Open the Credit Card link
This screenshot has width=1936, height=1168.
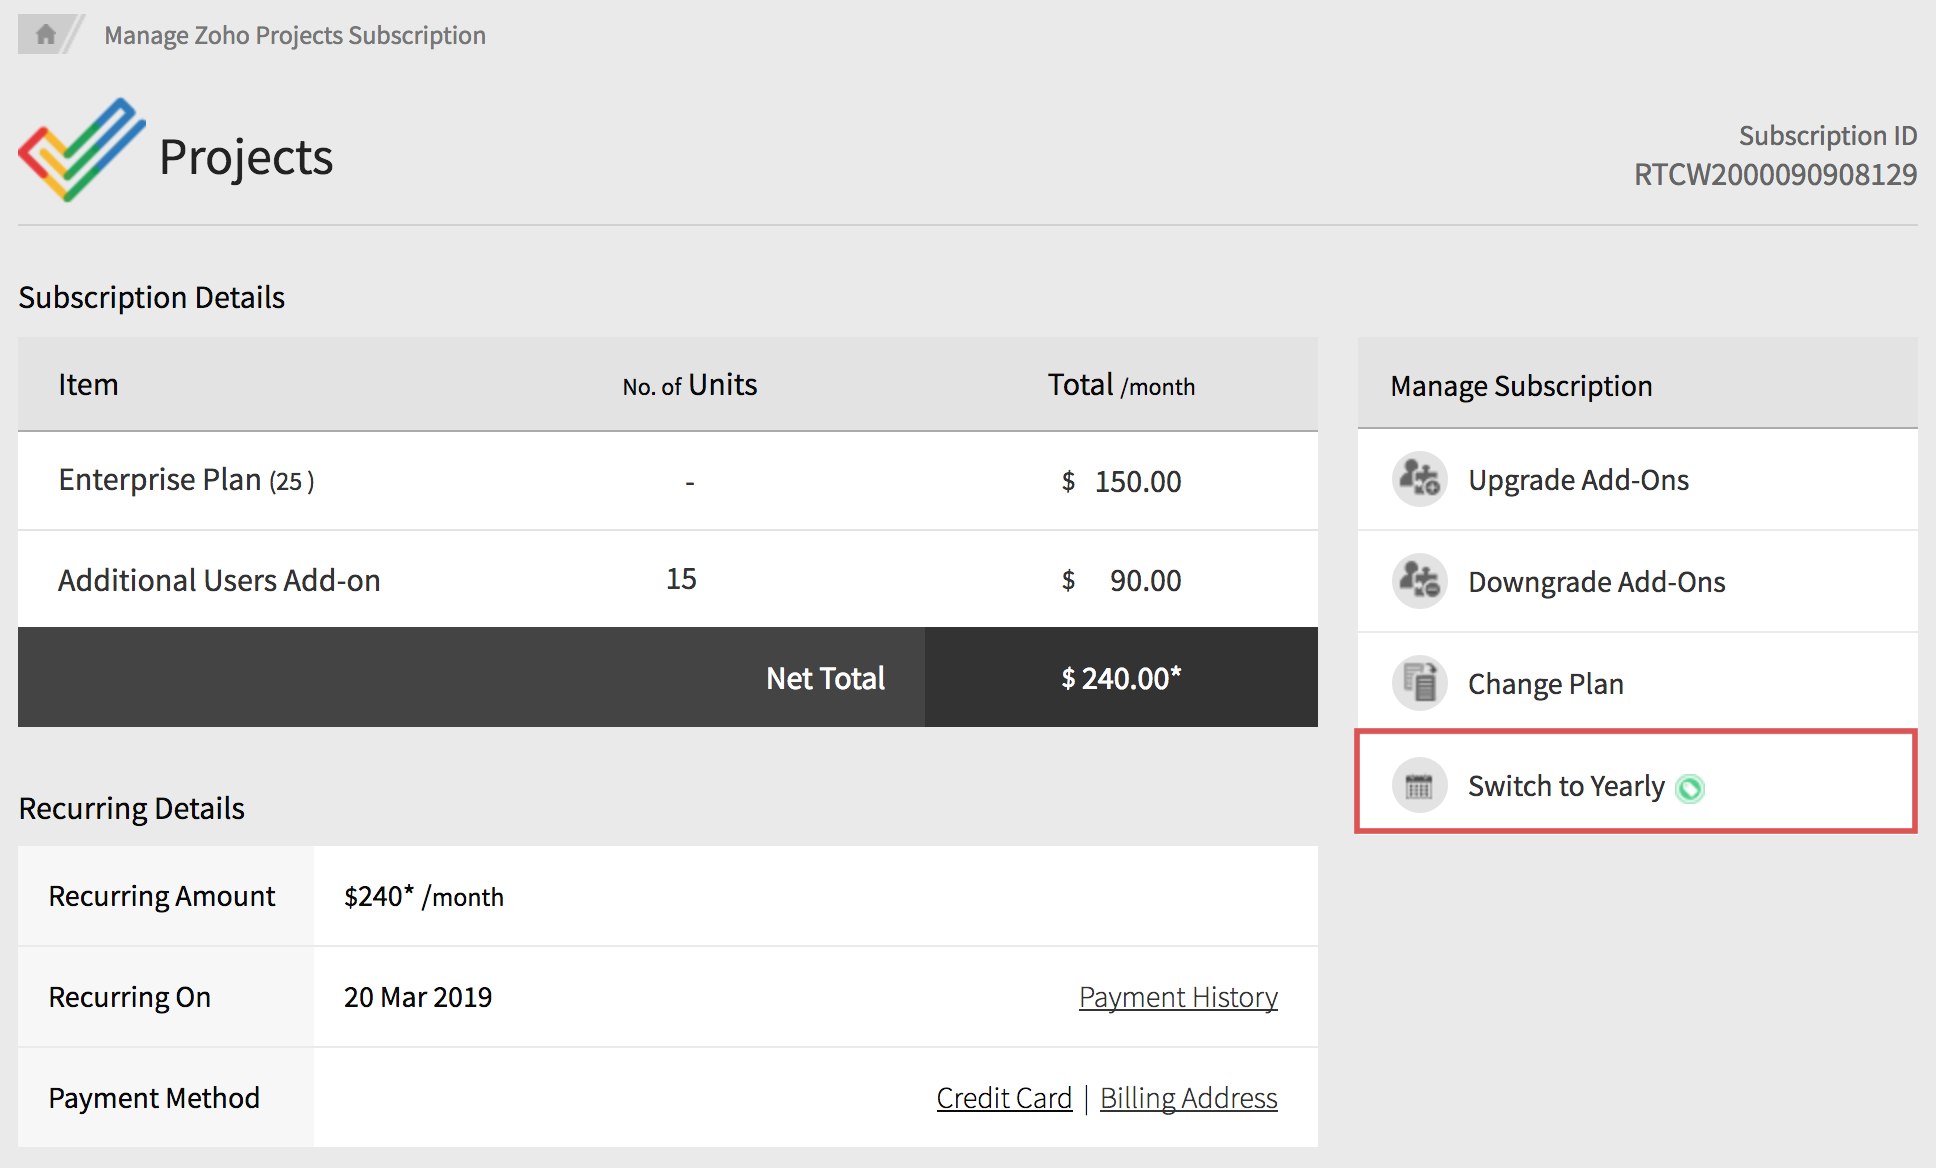tap(1004, 1098)
